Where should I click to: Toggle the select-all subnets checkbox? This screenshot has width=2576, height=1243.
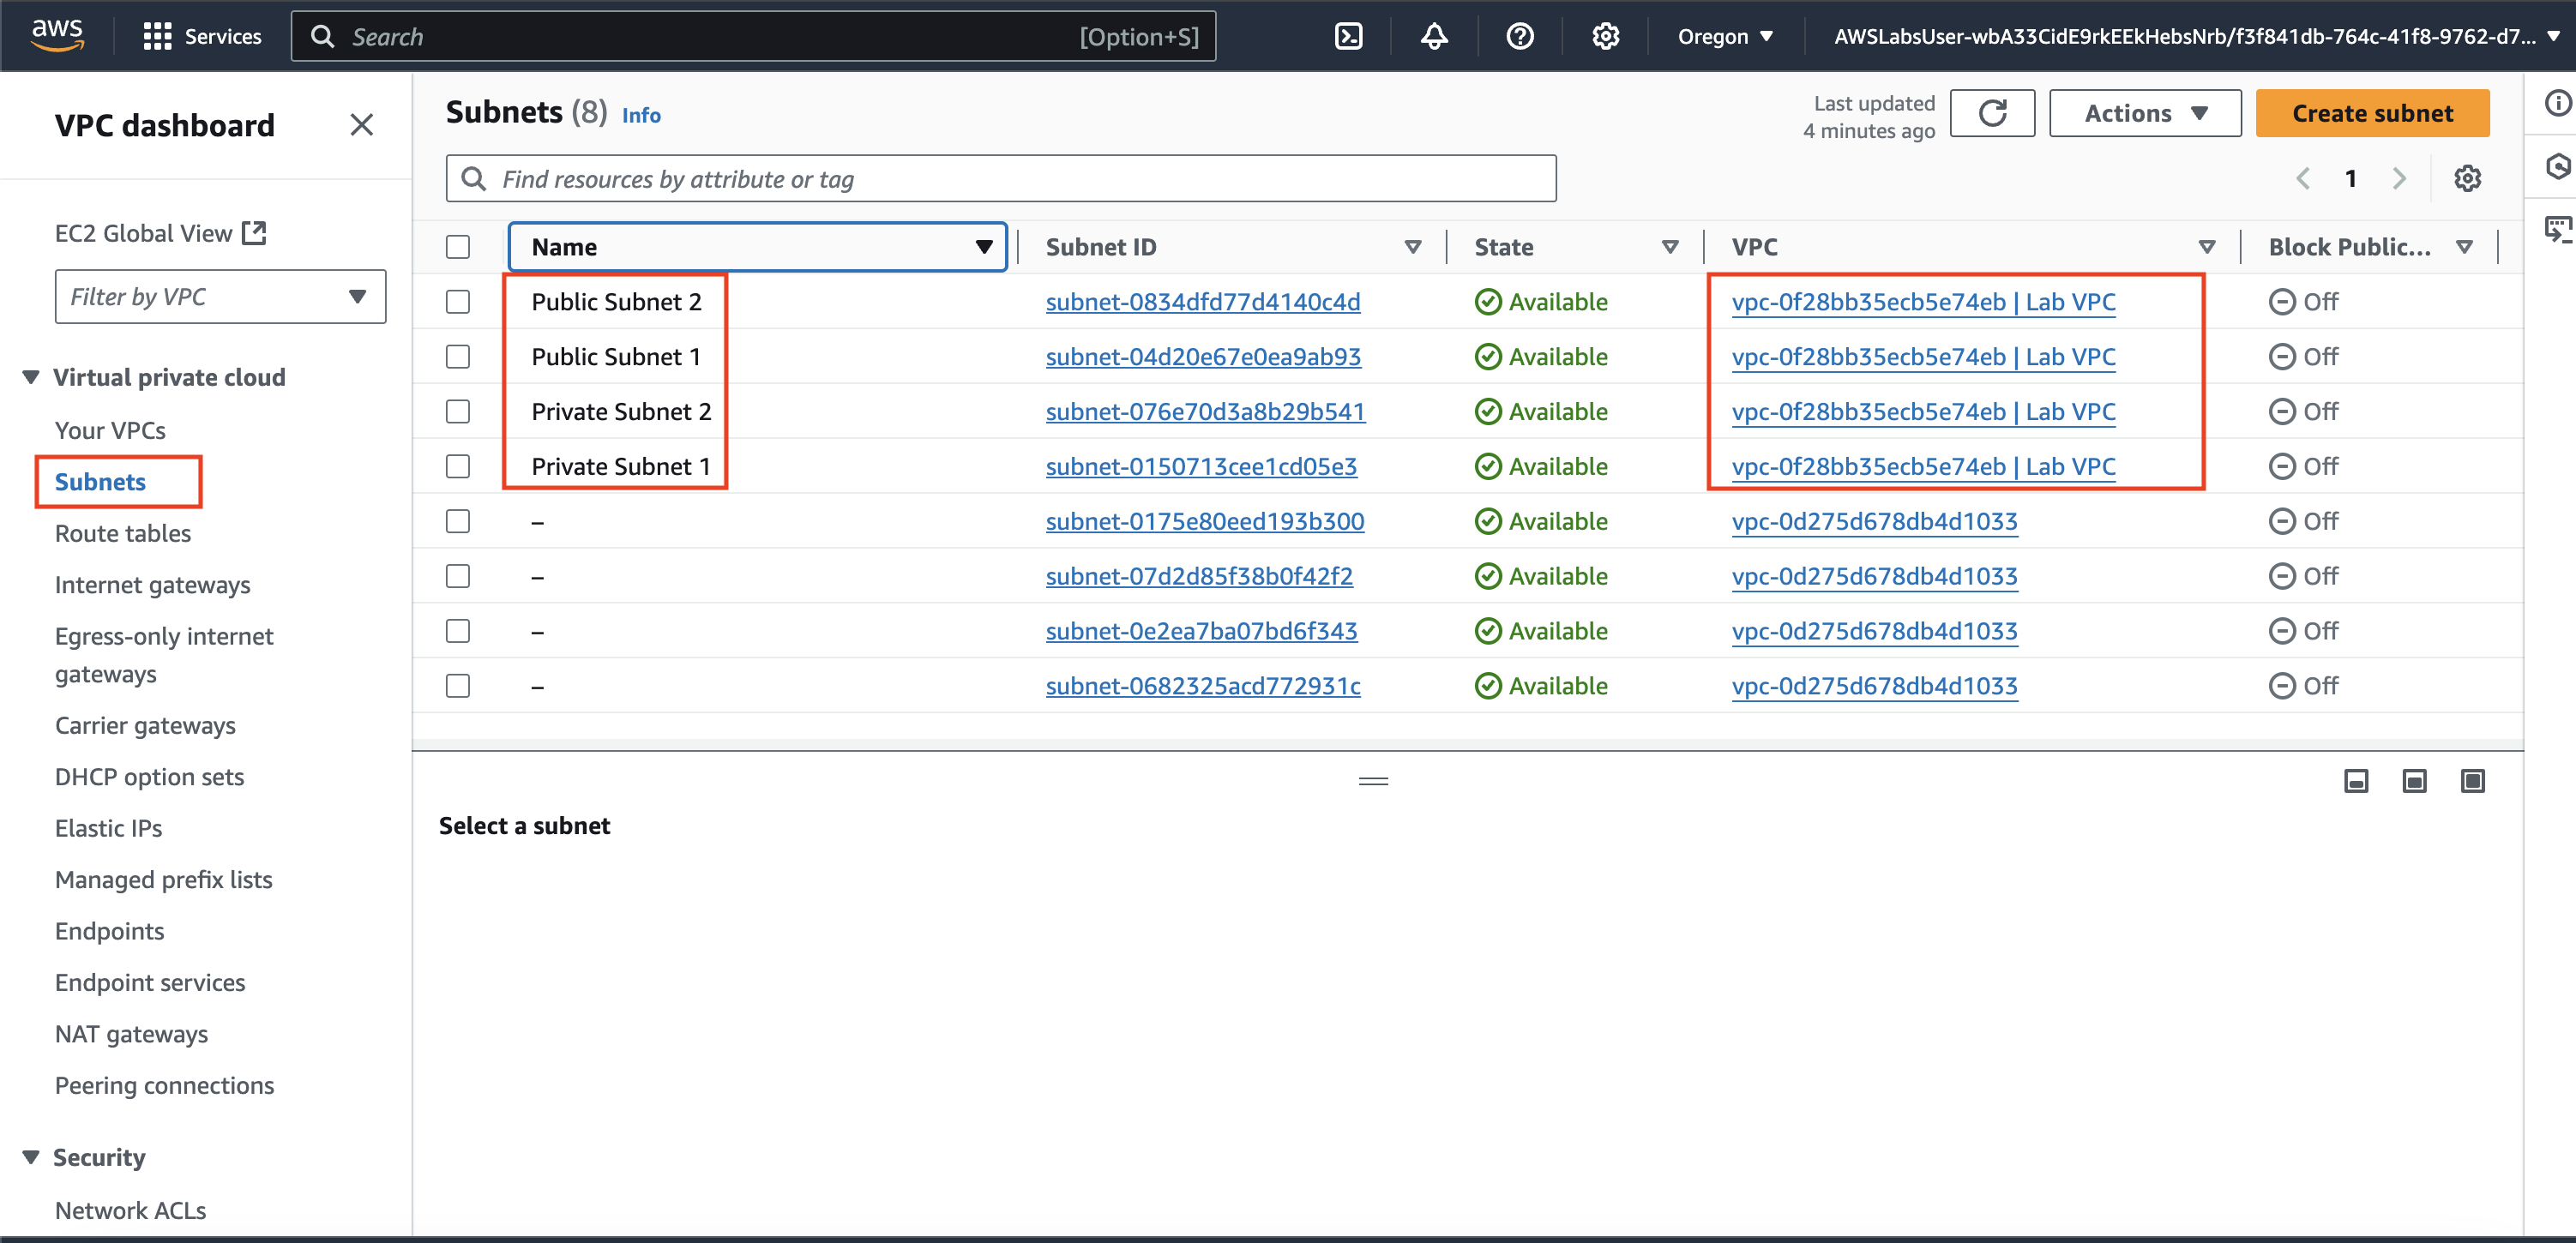(458, 247)
